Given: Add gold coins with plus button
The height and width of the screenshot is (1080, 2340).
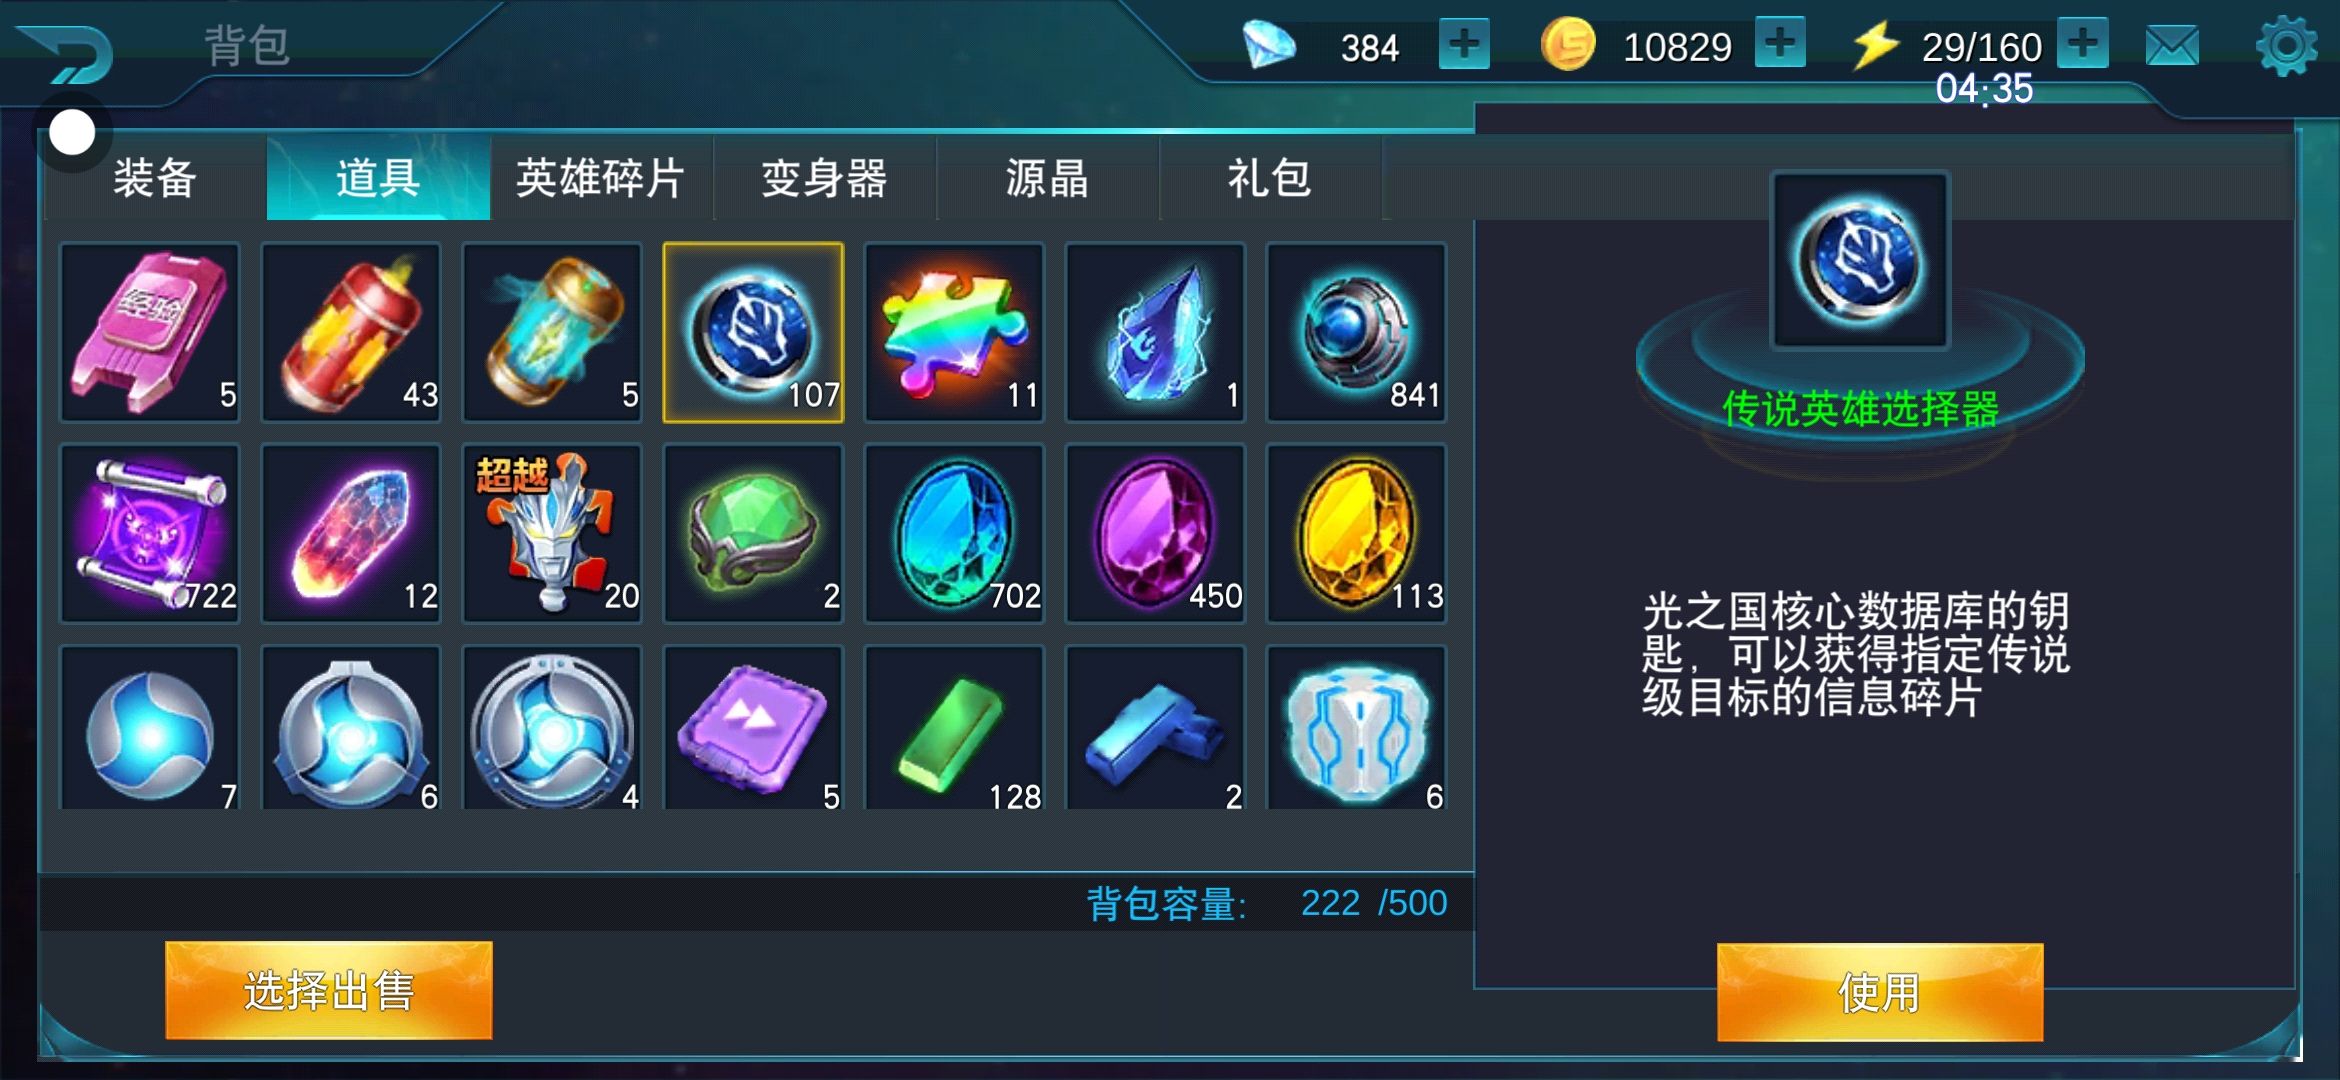Looking at the screenshot, I should point(1780,43).
